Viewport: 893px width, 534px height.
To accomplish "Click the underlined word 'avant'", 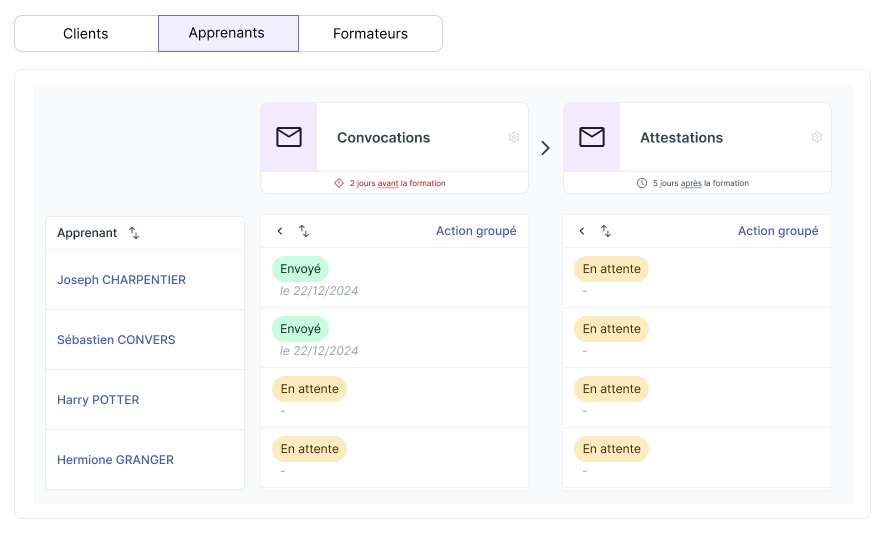I will 388,183.
